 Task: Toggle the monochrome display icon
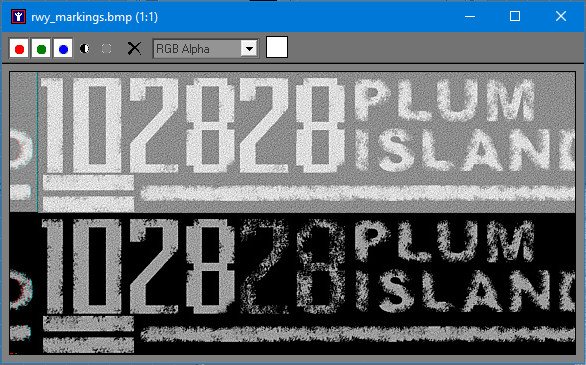[x=107, y=49]
